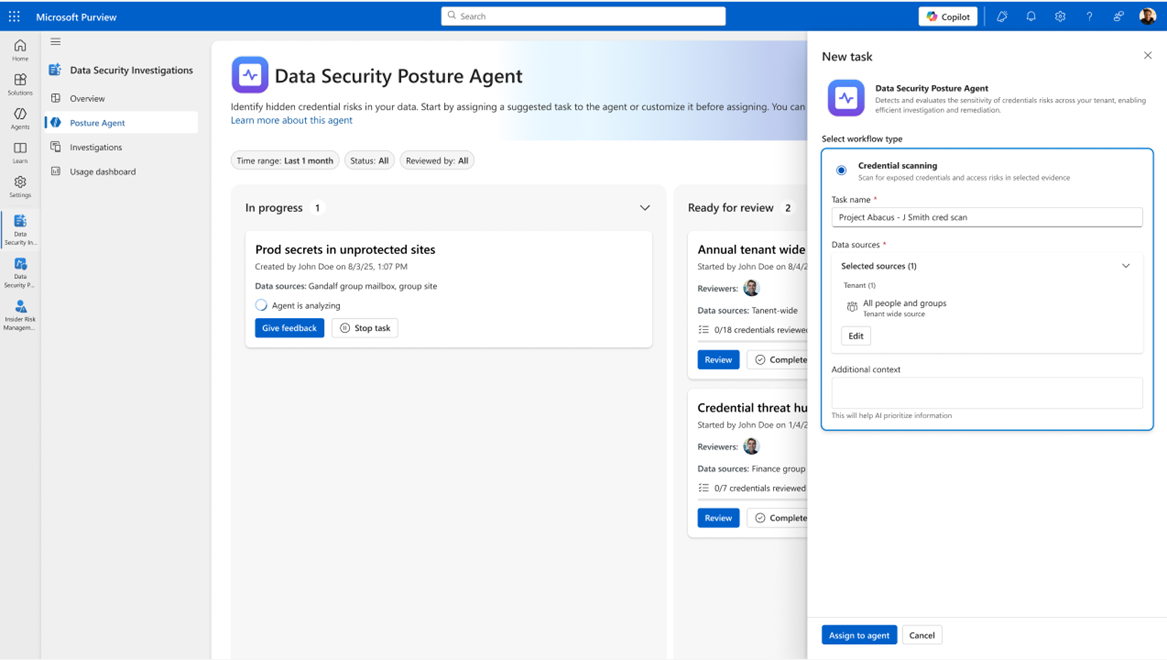Open the settings gear in header

pyautogui.click(x=1060, y=16)
